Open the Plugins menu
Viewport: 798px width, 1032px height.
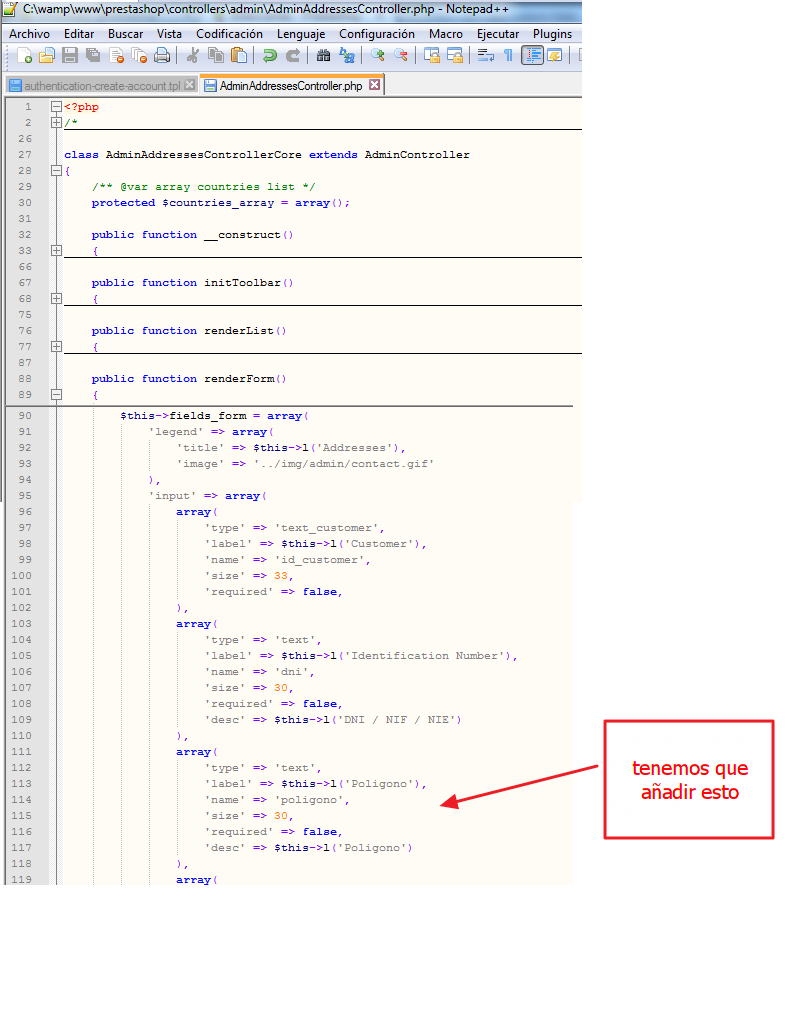click(552, 34)
